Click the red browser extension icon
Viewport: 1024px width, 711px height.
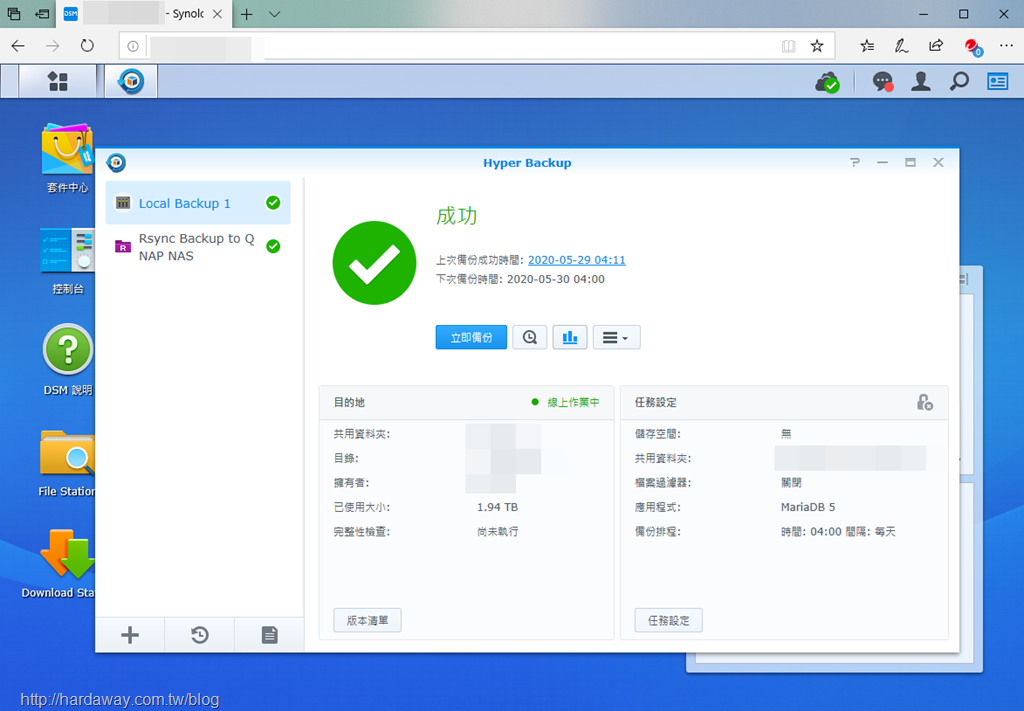click(973, 46)
